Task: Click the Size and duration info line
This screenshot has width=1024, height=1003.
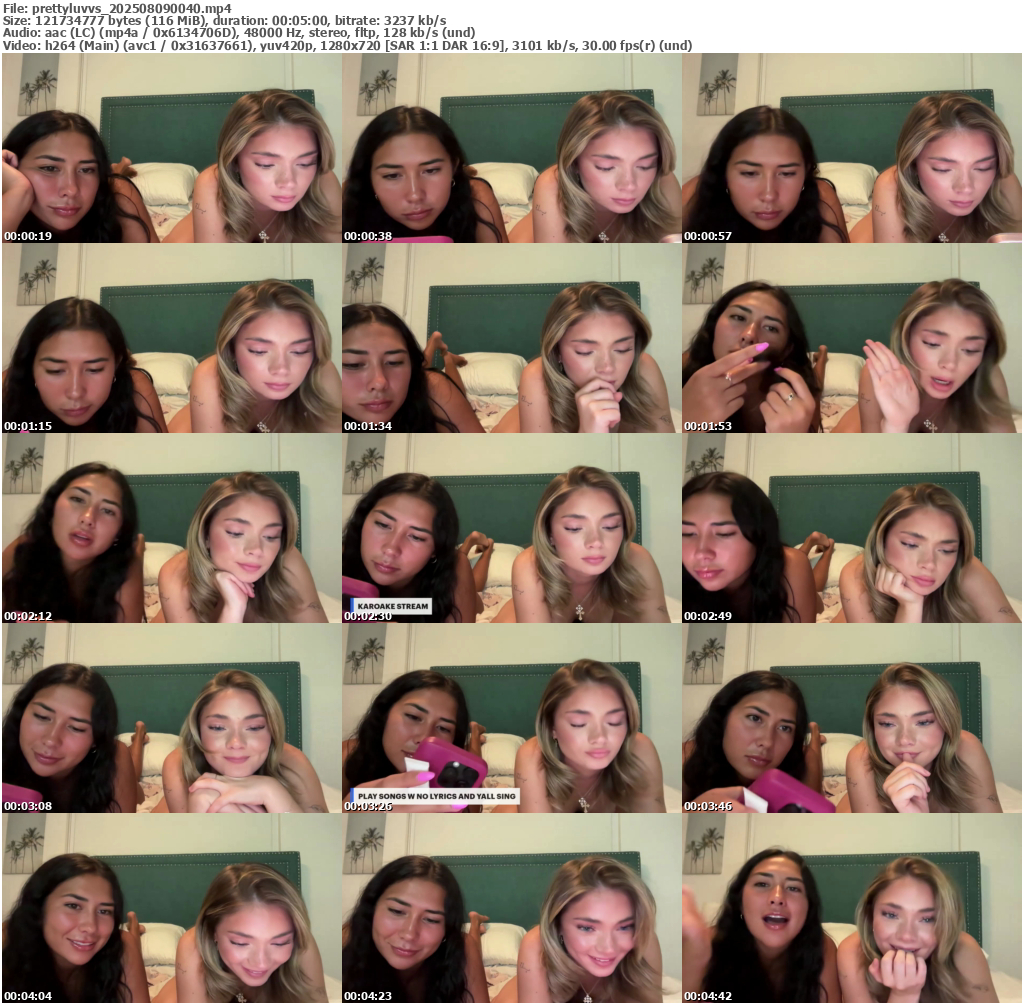Action: pos(225,20)
